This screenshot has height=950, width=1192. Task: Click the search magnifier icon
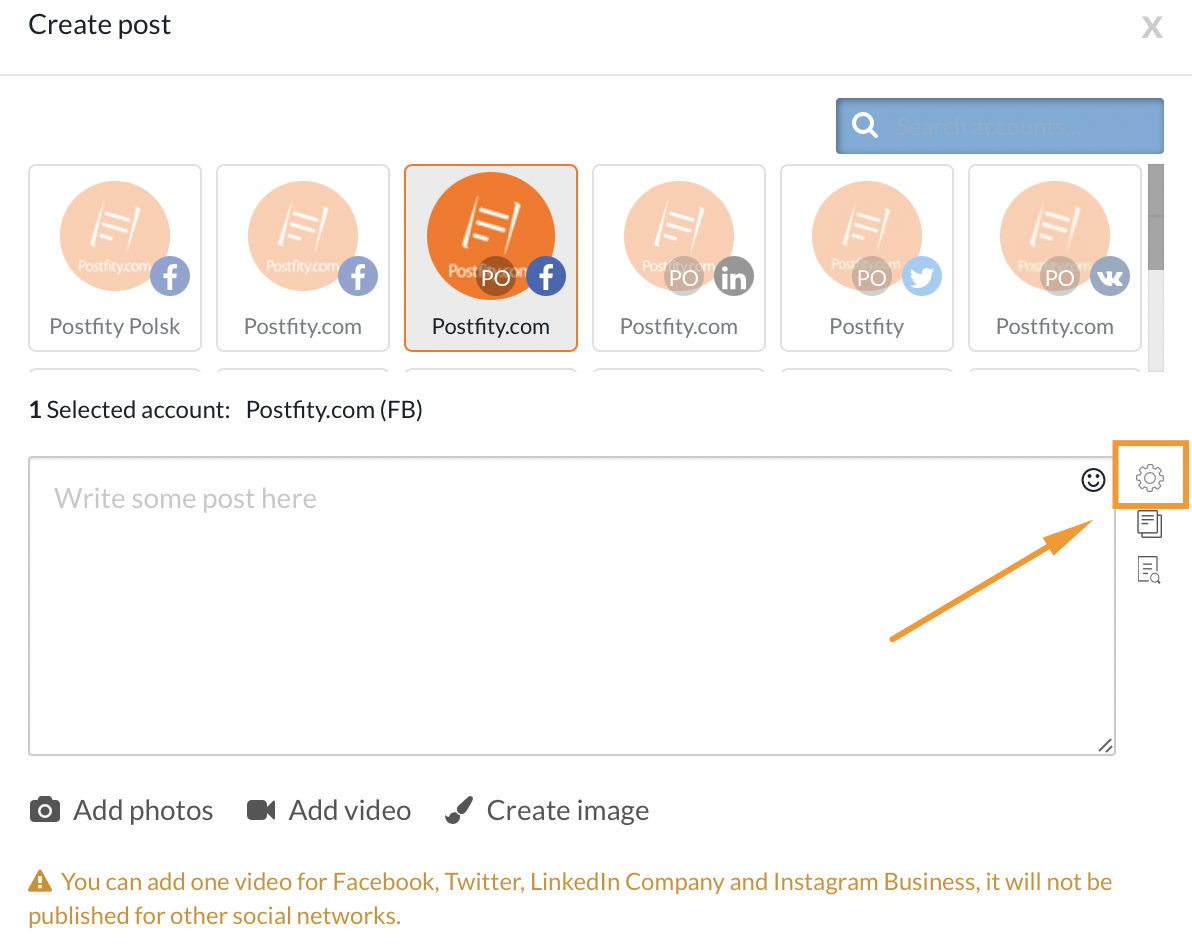(864, 125)
